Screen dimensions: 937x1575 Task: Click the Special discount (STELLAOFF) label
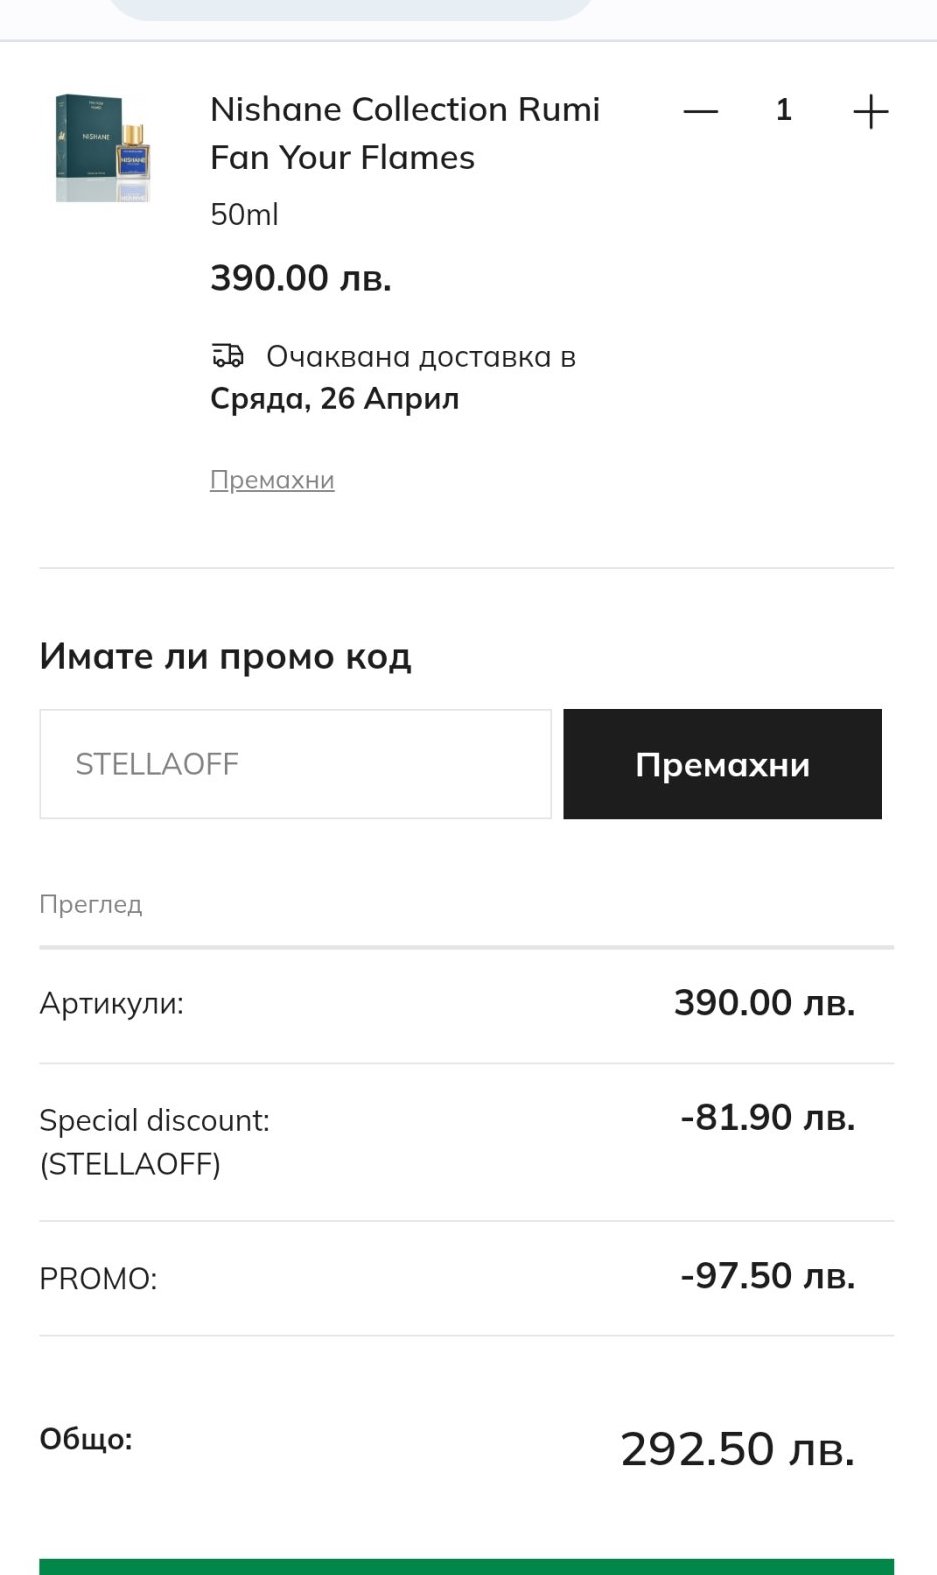pyautogui.click(x=154, y=1142)
